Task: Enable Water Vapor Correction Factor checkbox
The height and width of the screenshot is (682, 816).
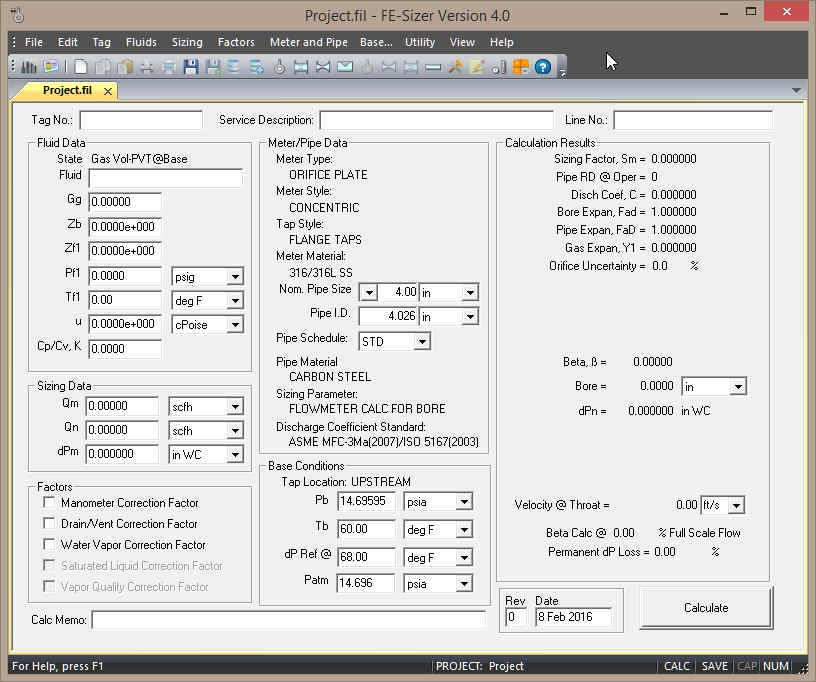Action: pos(49,544)
